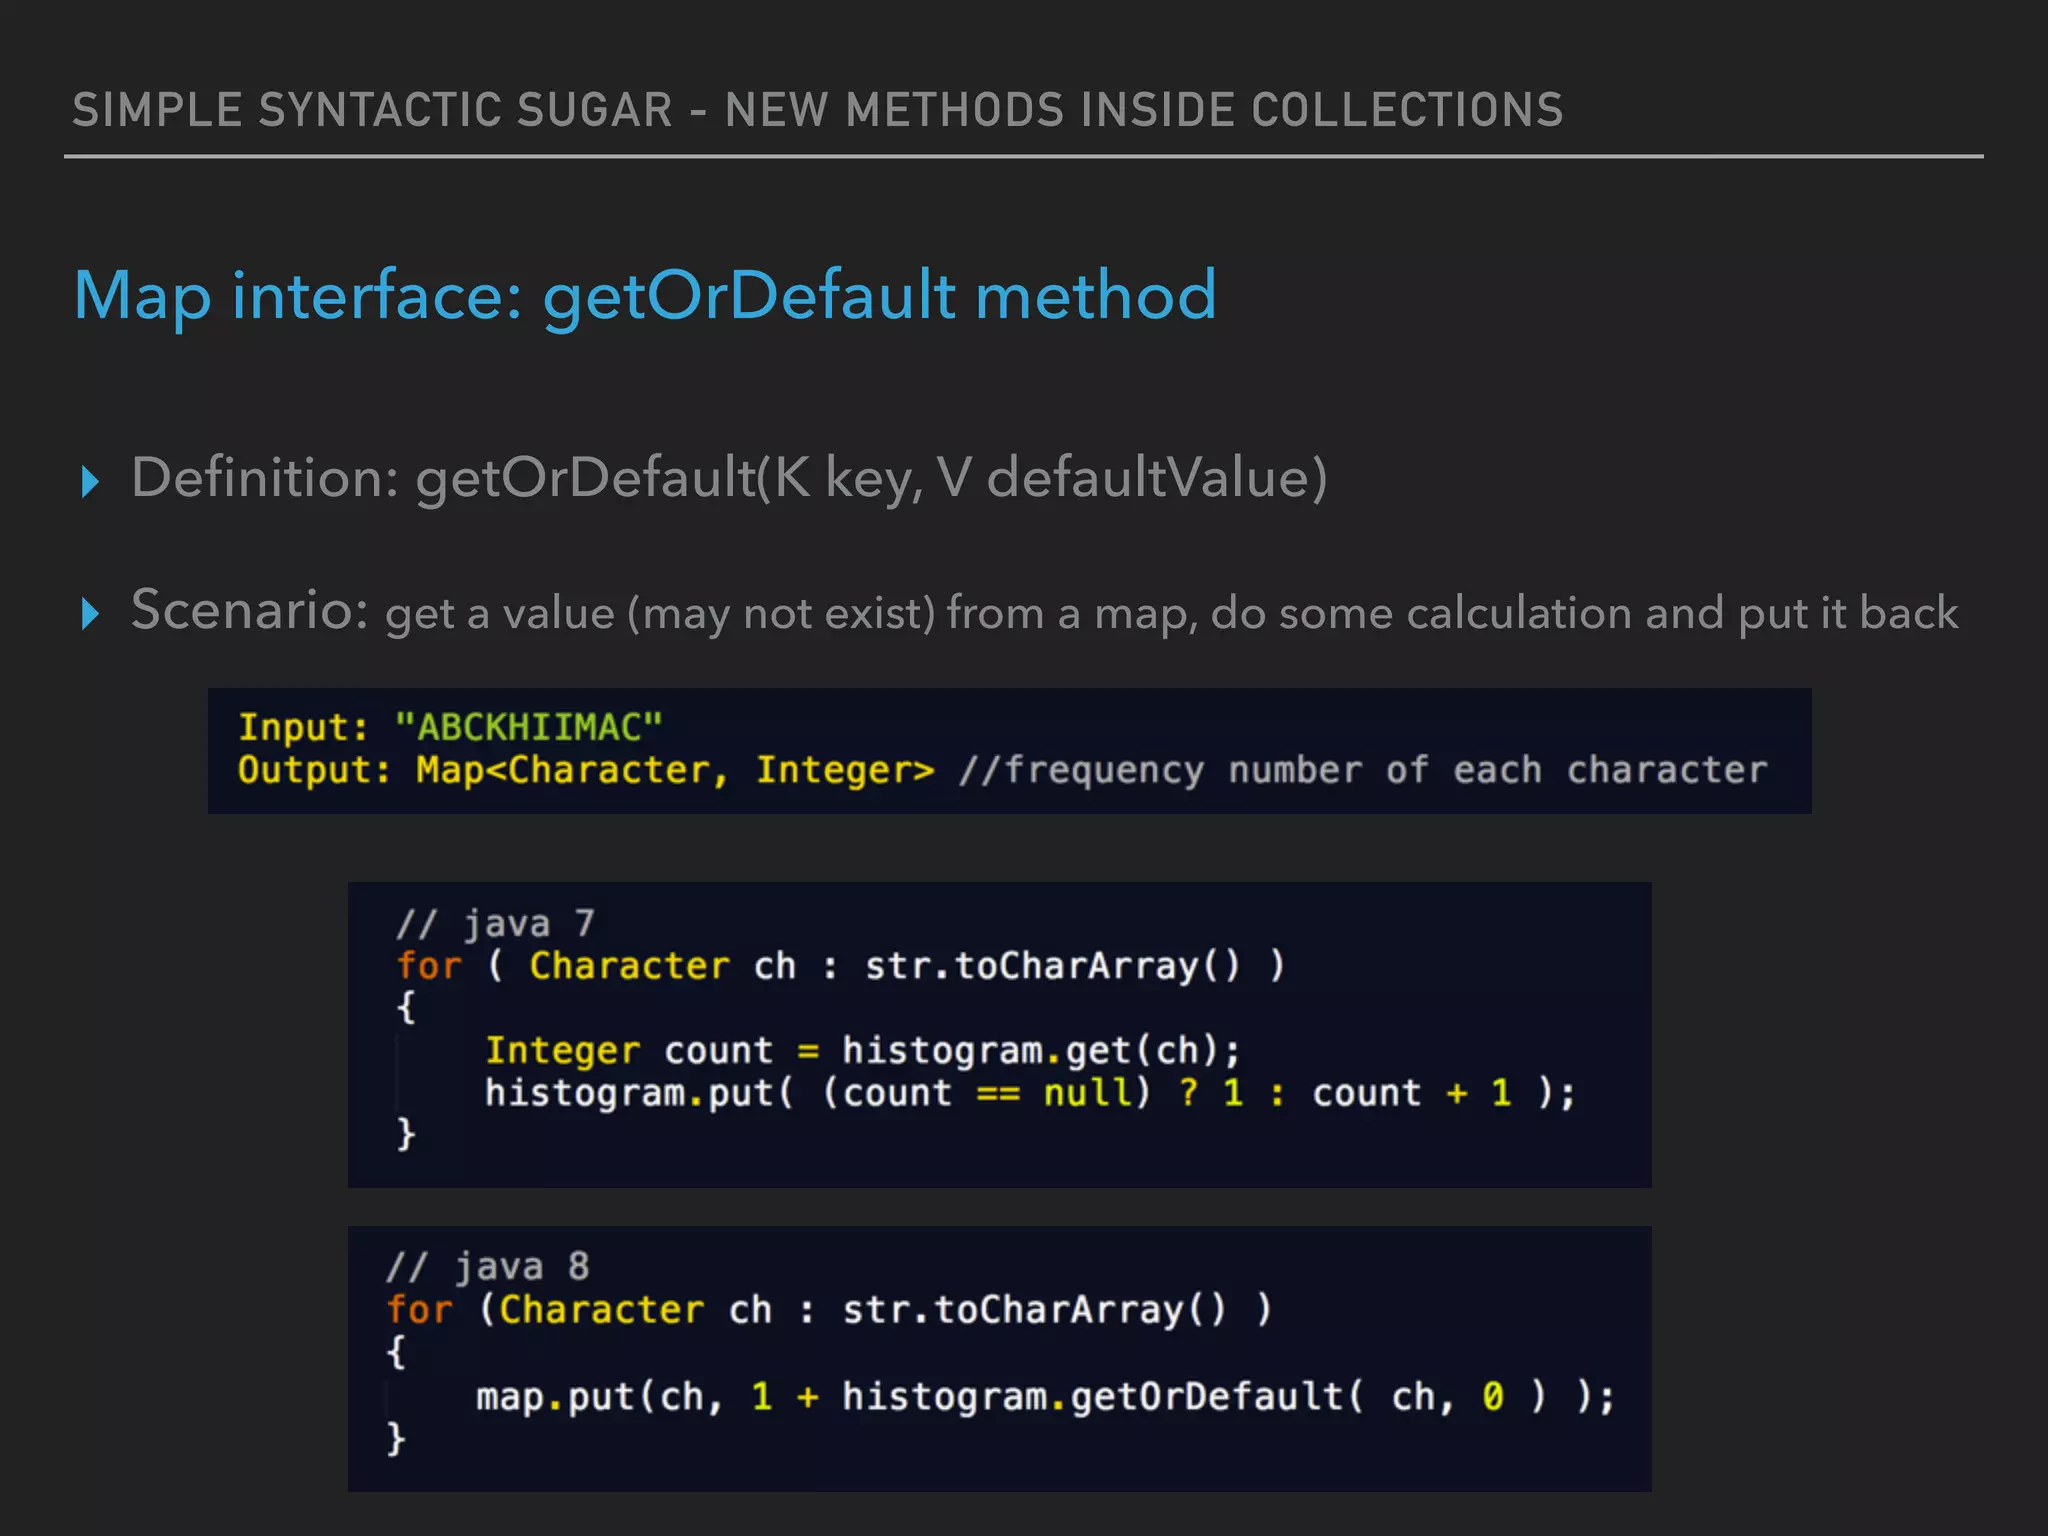Click the java 8 'for (Character ch : str.toCharArray() )' line
This screenshot has height=1536, width=2048.
pyautogui.click(x=829, y=1310)
